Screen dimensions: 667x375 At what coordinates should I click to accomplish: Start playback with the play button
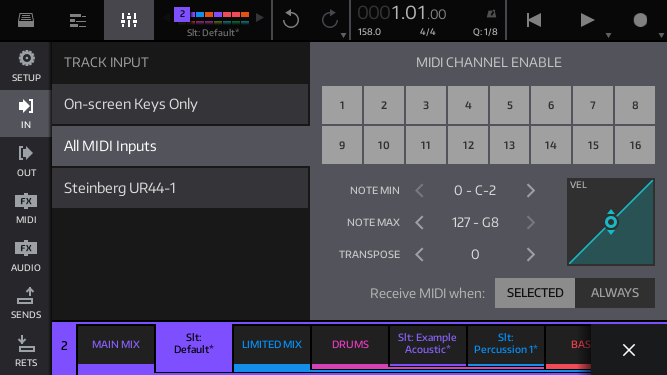coord(587,20)
